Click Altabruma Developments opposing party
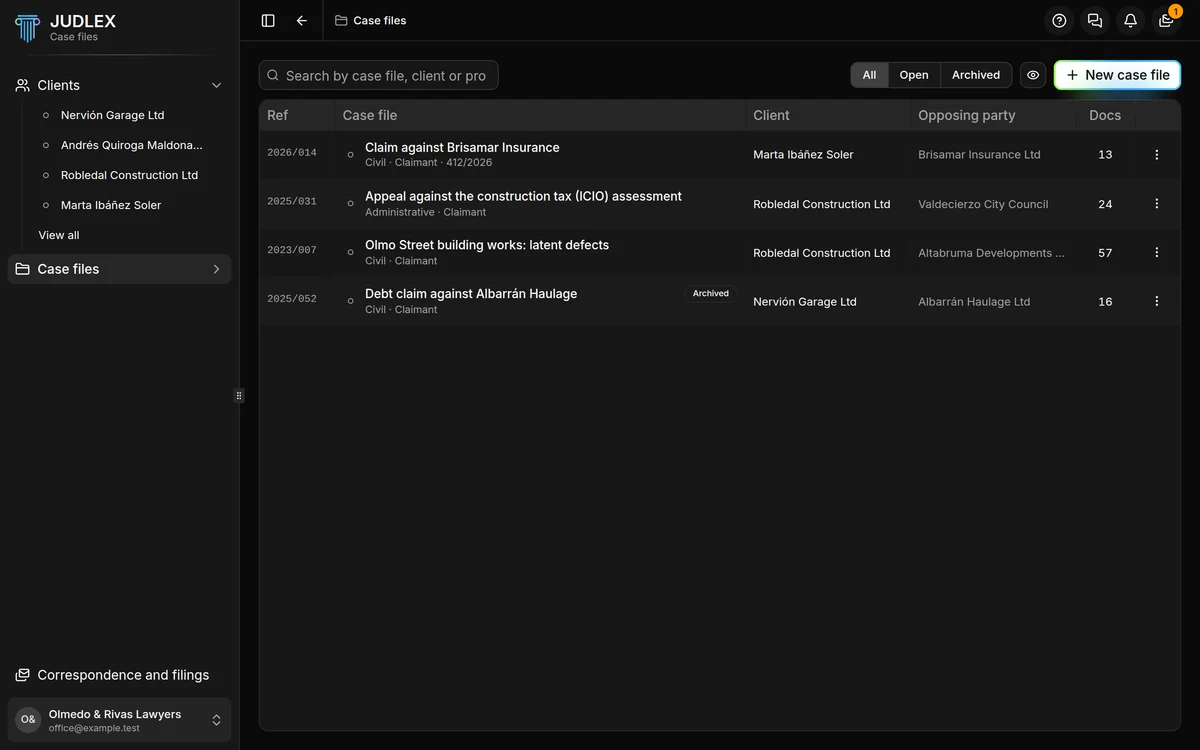This screenshot has height=750, width=1200. (991, 253)
